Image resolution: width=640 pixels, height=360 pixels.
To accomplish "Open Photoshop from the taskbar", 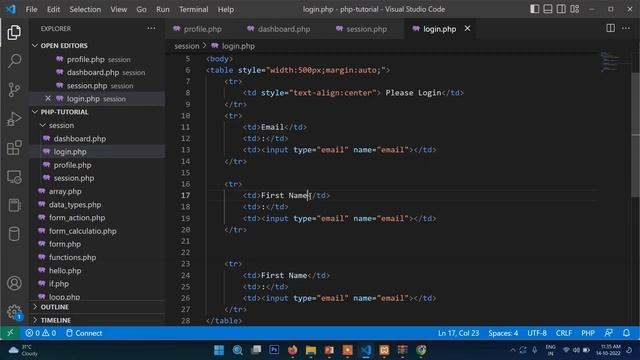I will click(x=274, y=350).
